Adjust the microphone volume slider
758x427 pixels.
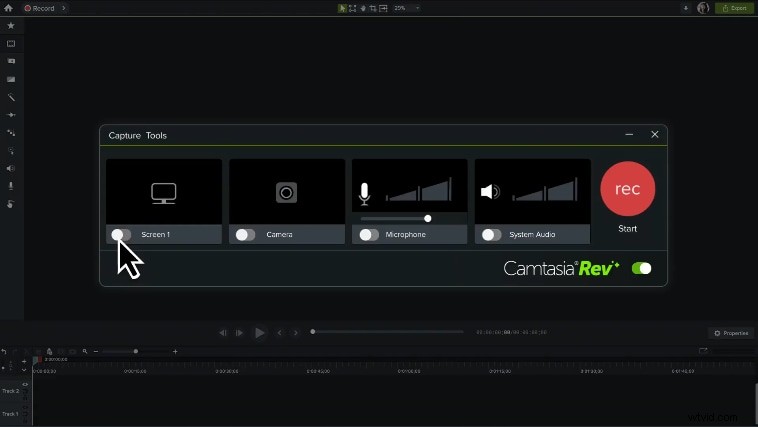pos(427,218)
